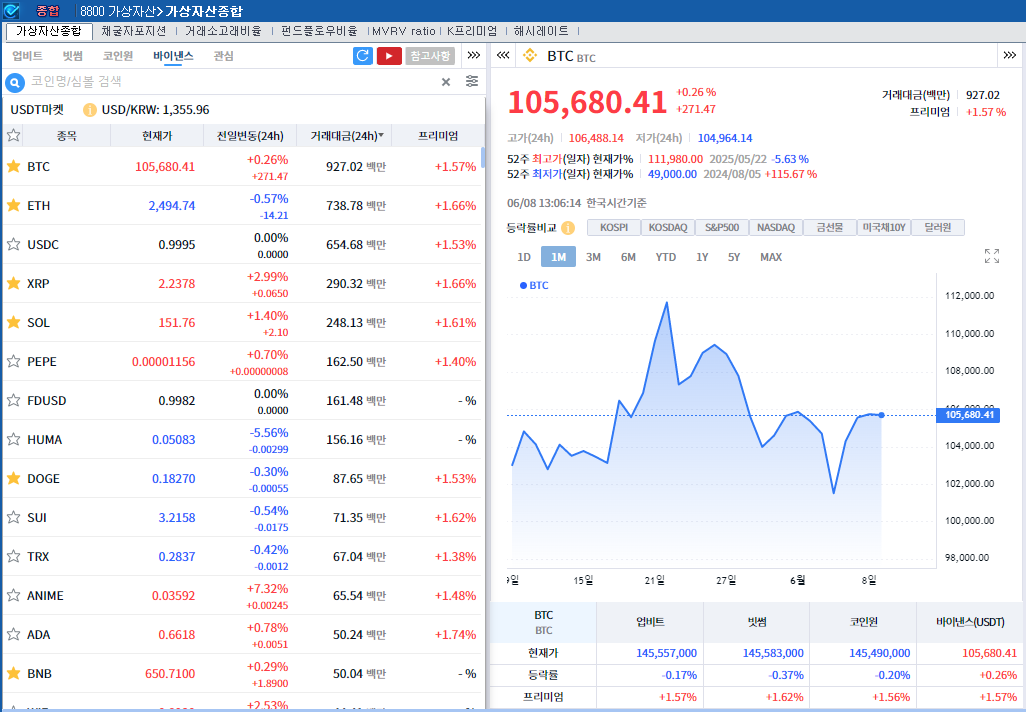Image resolution: width=1026 pixels, height=712 pixels.
Task: Clear the search with the X icon
Action: (x=446, y=82)
